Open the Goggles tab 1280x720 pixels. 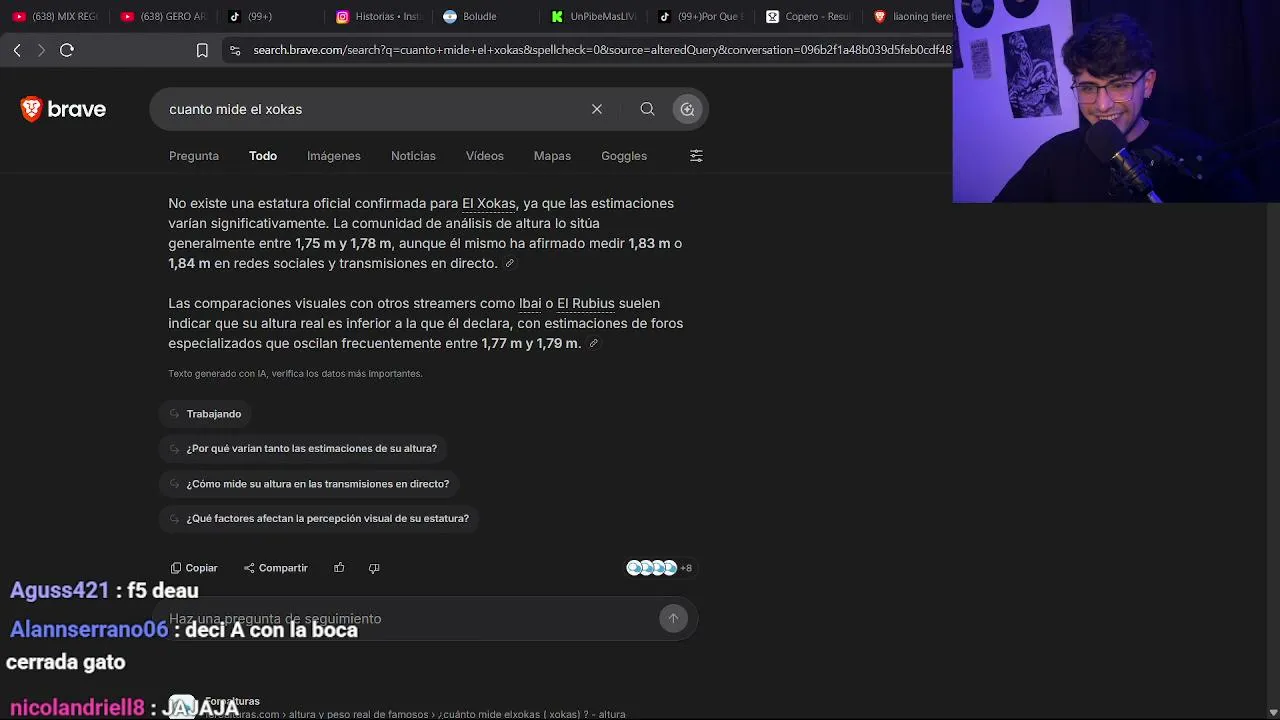624,156
